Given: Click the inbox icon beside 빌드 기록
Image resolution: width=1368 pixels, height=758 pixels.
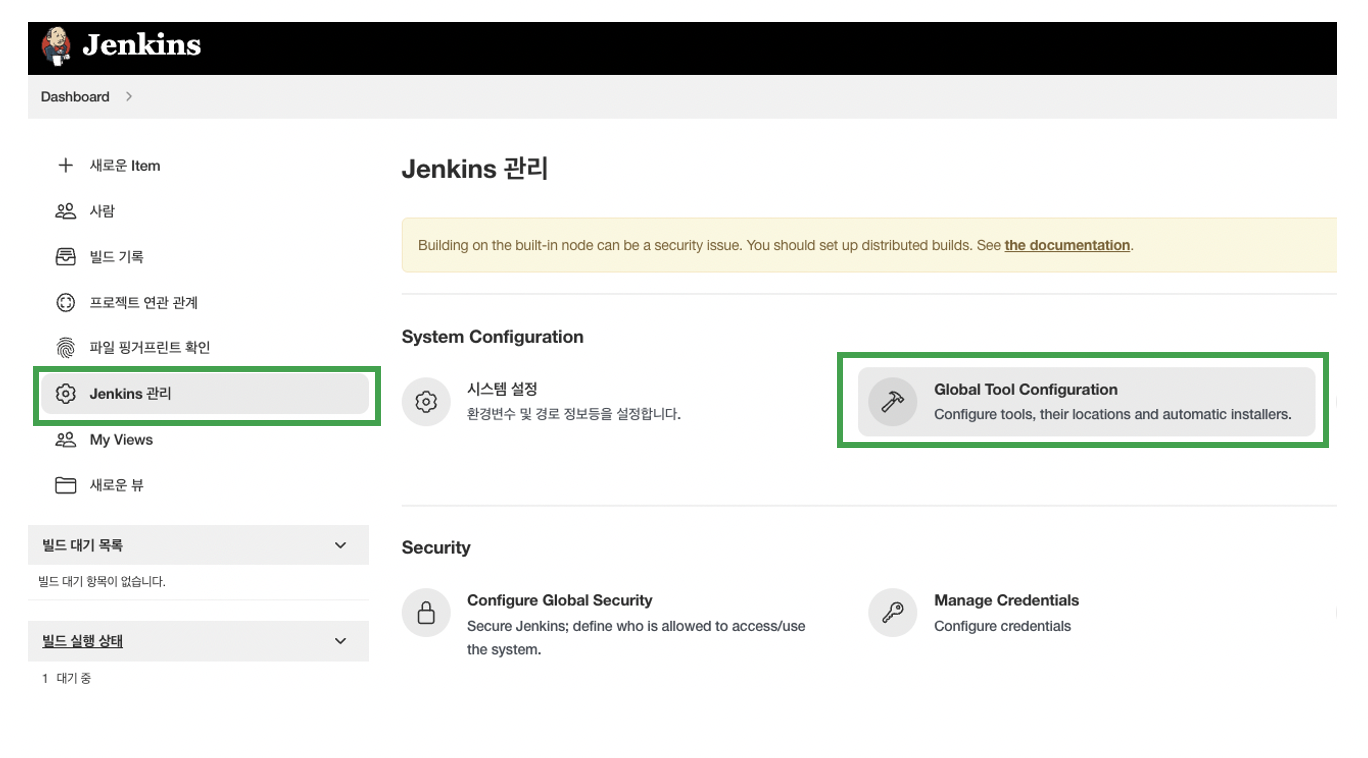Looking at the screenshot, I should 65,257.
